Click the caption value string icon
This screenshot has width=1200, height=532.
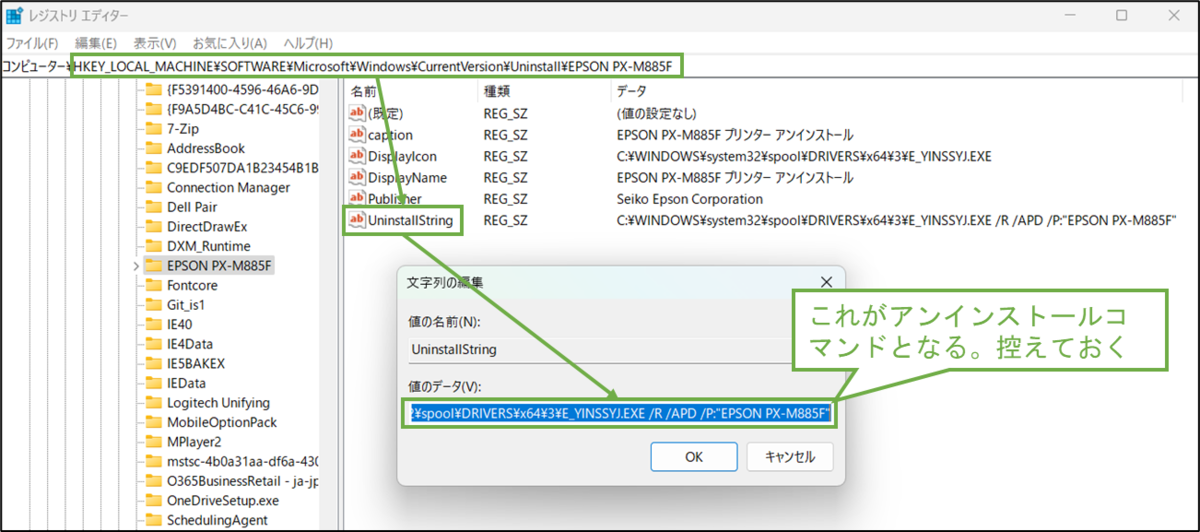tap(356, 134)
